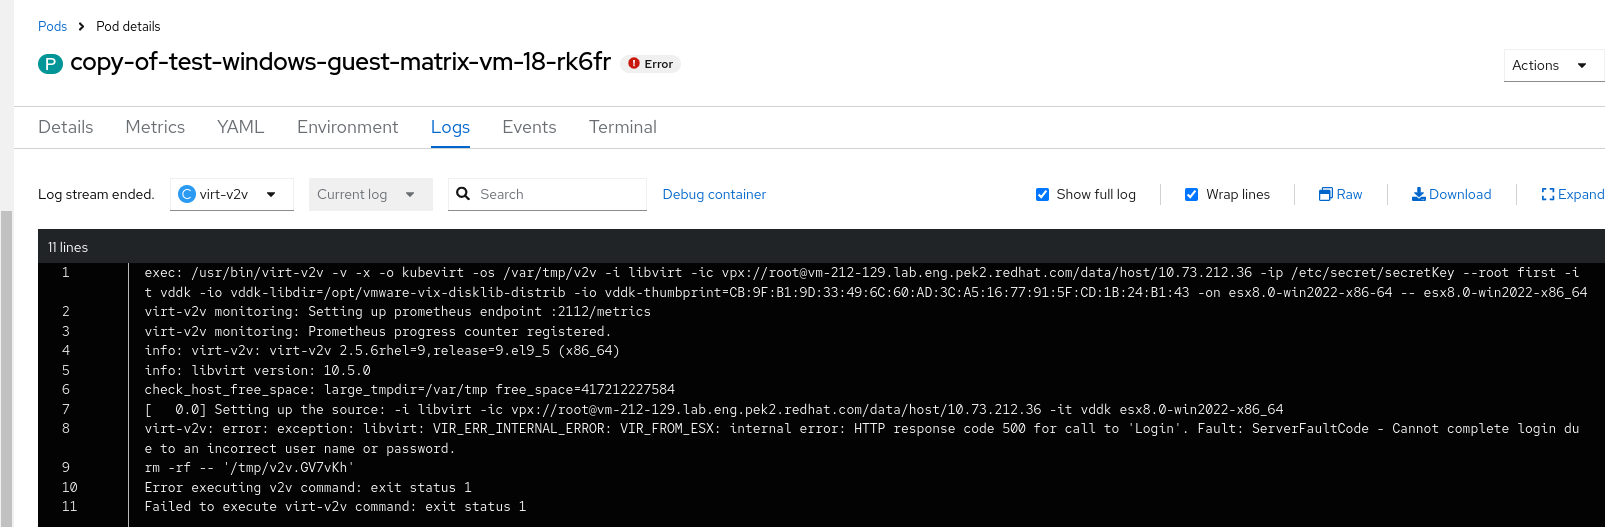The width and height of the screenshot is (1605, 527).
Task: Disable the Show full log checkbox
Action: coord(1042,195)
